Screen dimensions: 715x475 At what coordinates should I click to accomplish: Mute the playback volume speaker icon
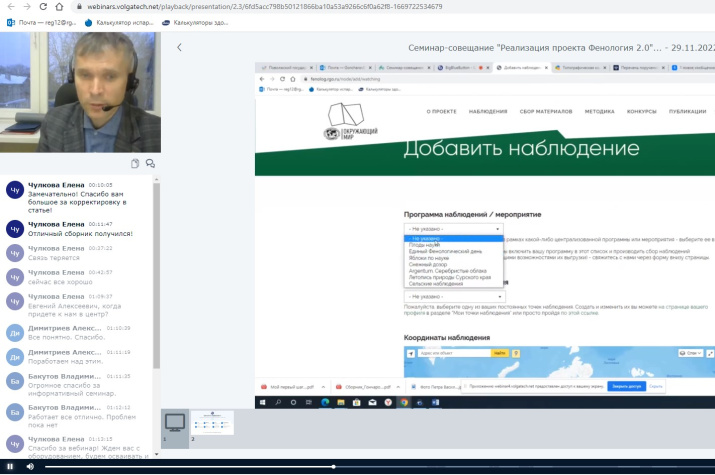pos(29,467)
